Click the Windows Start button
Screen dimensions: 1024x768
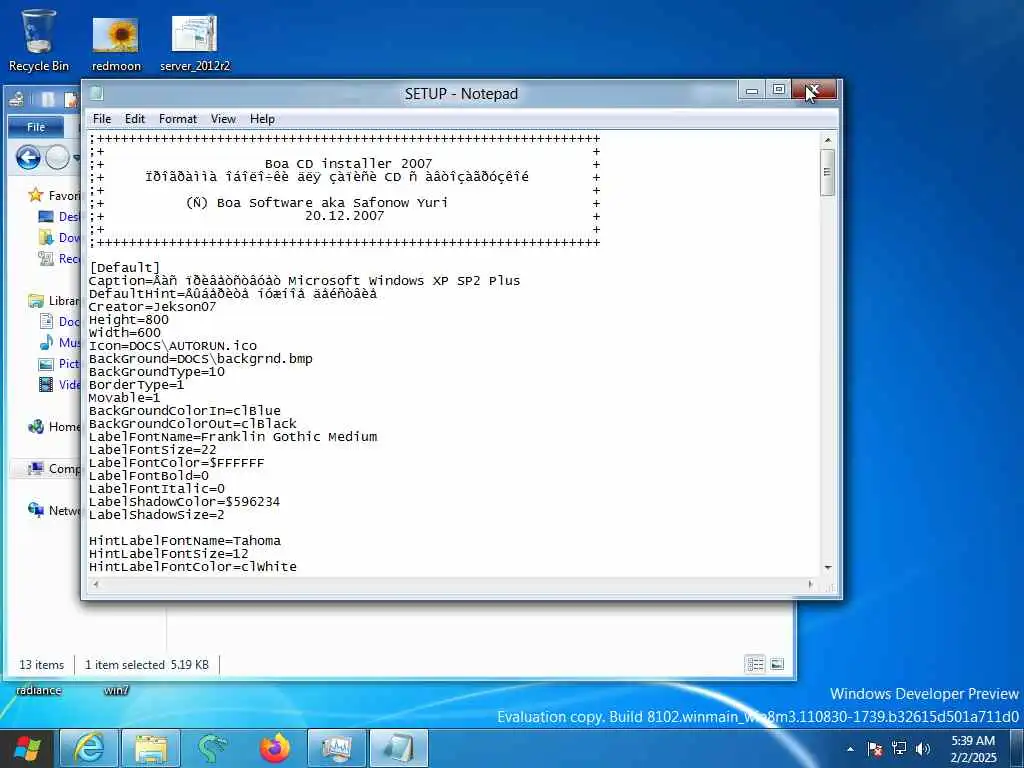(27, 748)
